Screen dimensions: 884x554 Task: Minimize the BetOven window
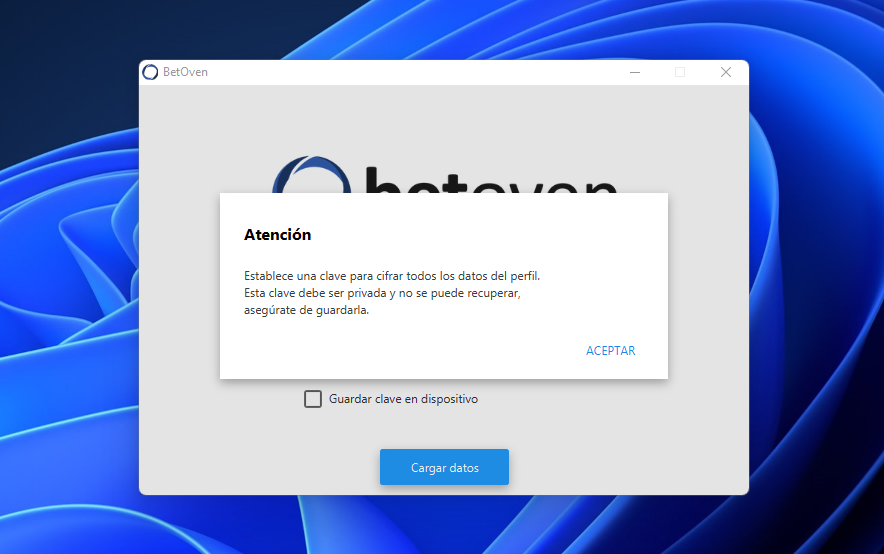tap(635, 72)
